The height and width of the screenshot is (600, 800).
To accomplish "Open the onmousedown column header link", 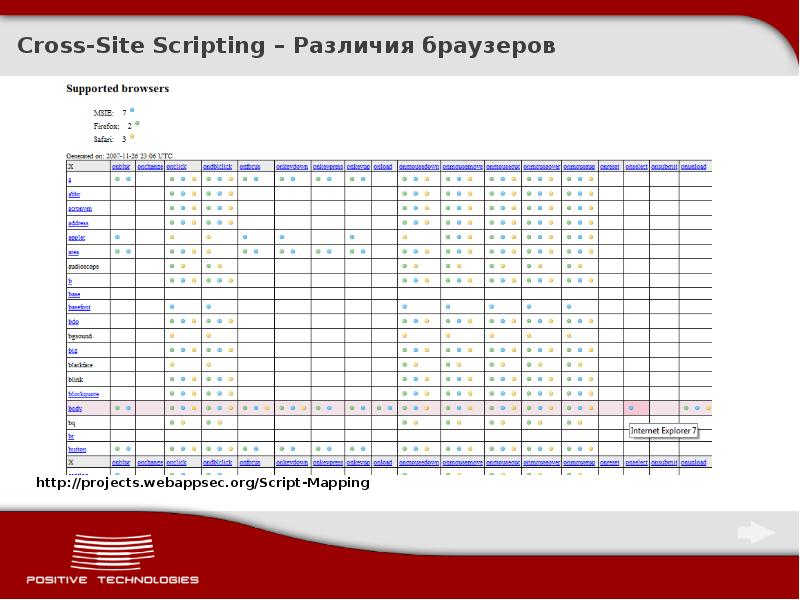I will [x=419, y=167].
